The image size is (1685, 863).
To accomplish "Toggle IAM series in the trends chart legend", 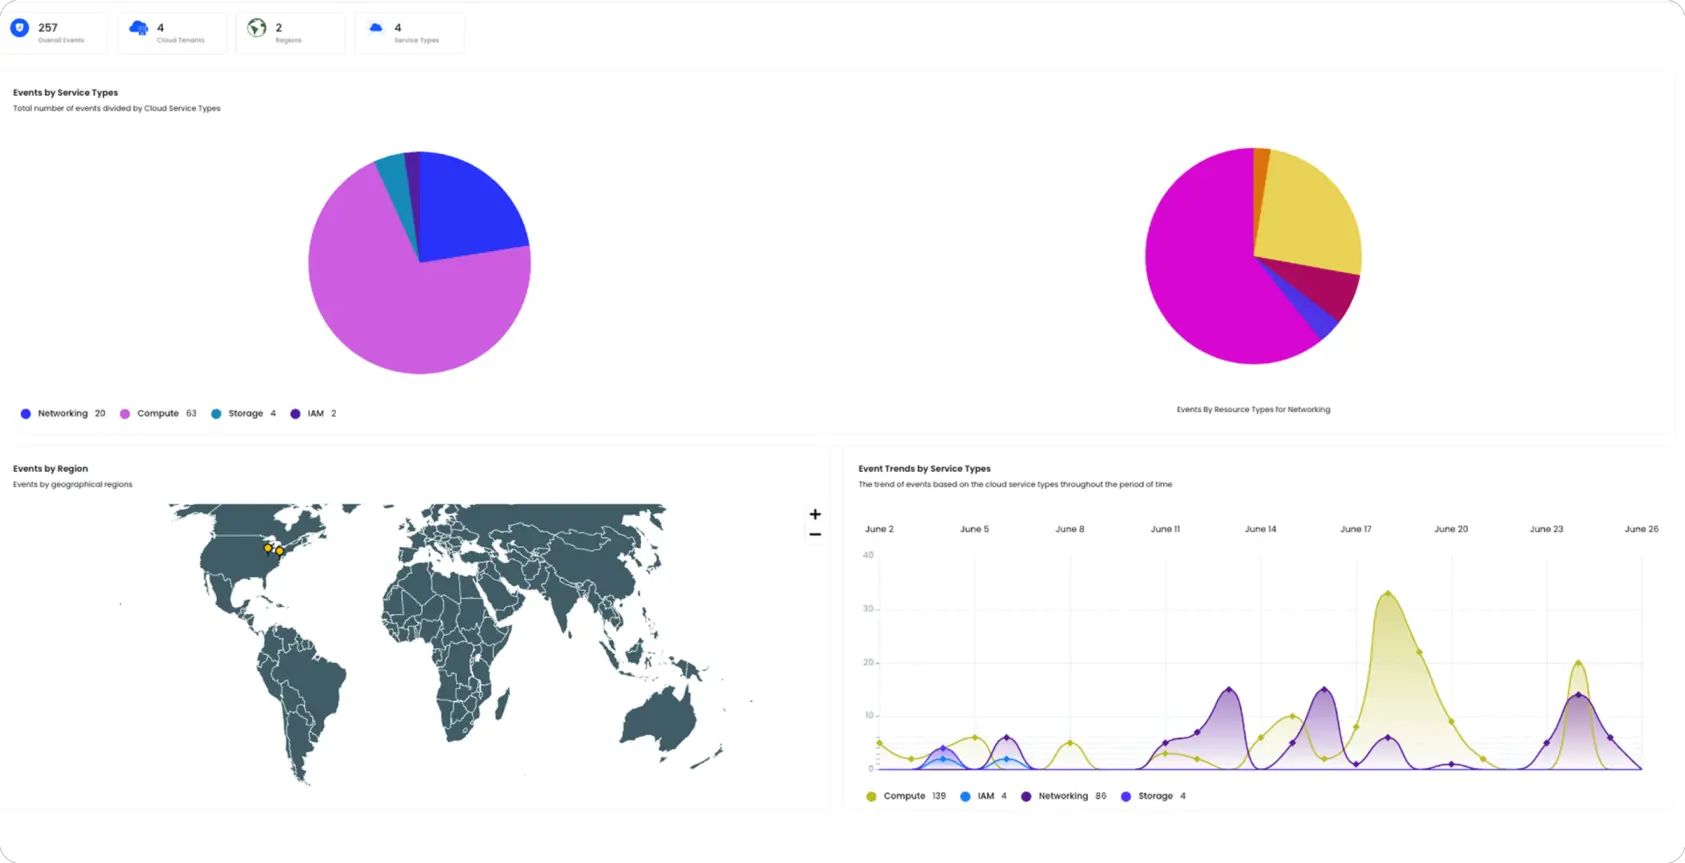I will tap(984, 797).
